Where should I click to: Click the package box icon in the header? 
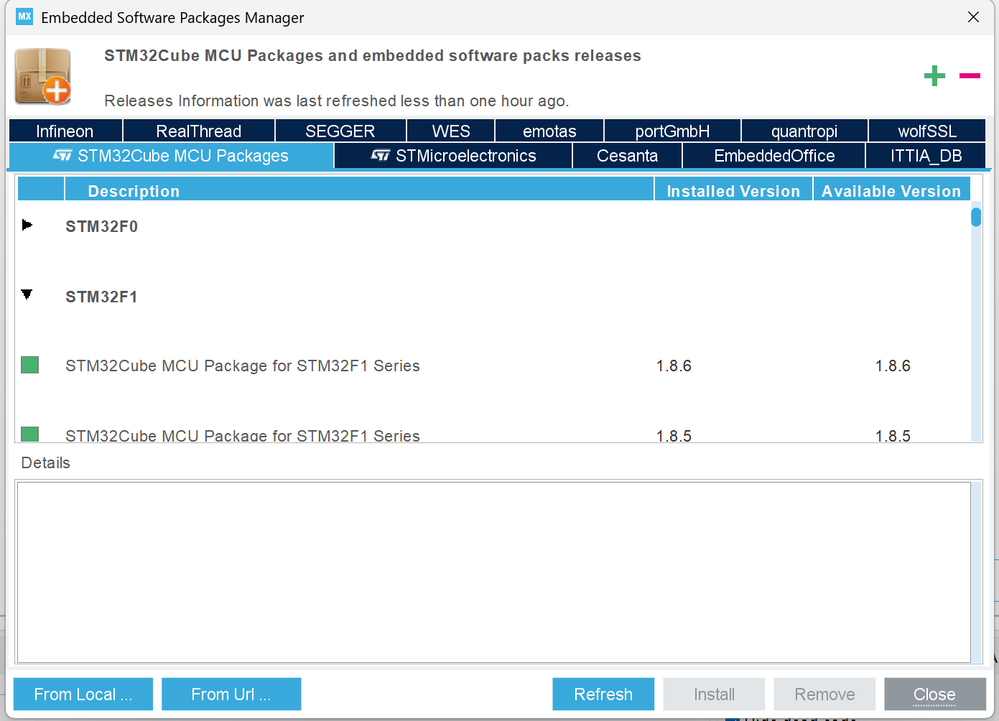(43, 76)
